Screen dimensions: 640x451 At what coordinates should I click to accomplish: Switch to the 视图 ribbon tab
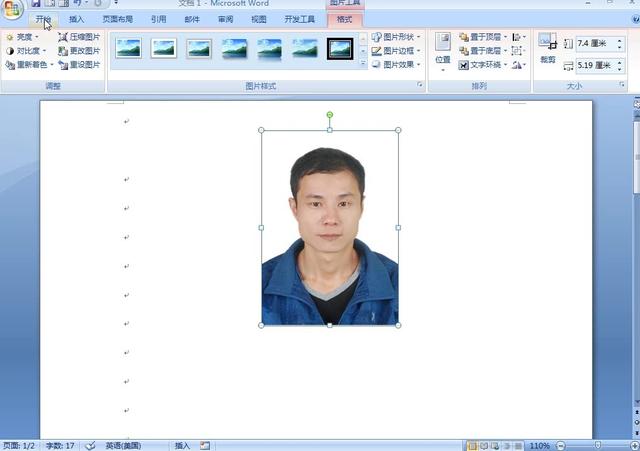258,19
